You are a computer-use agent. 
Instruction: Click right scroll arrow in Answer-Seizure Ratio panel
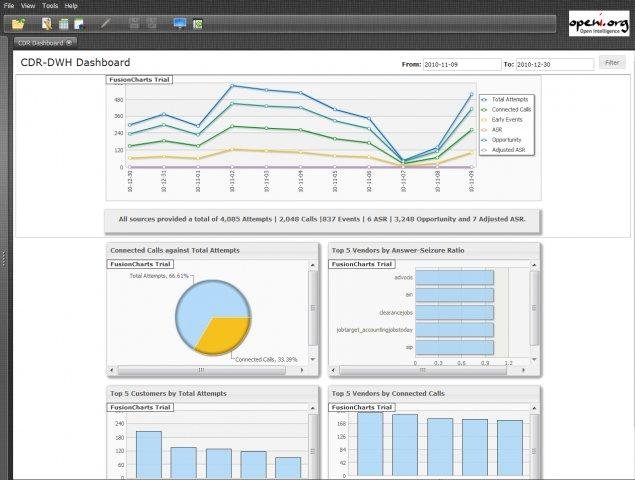click(x=523, y=370)
